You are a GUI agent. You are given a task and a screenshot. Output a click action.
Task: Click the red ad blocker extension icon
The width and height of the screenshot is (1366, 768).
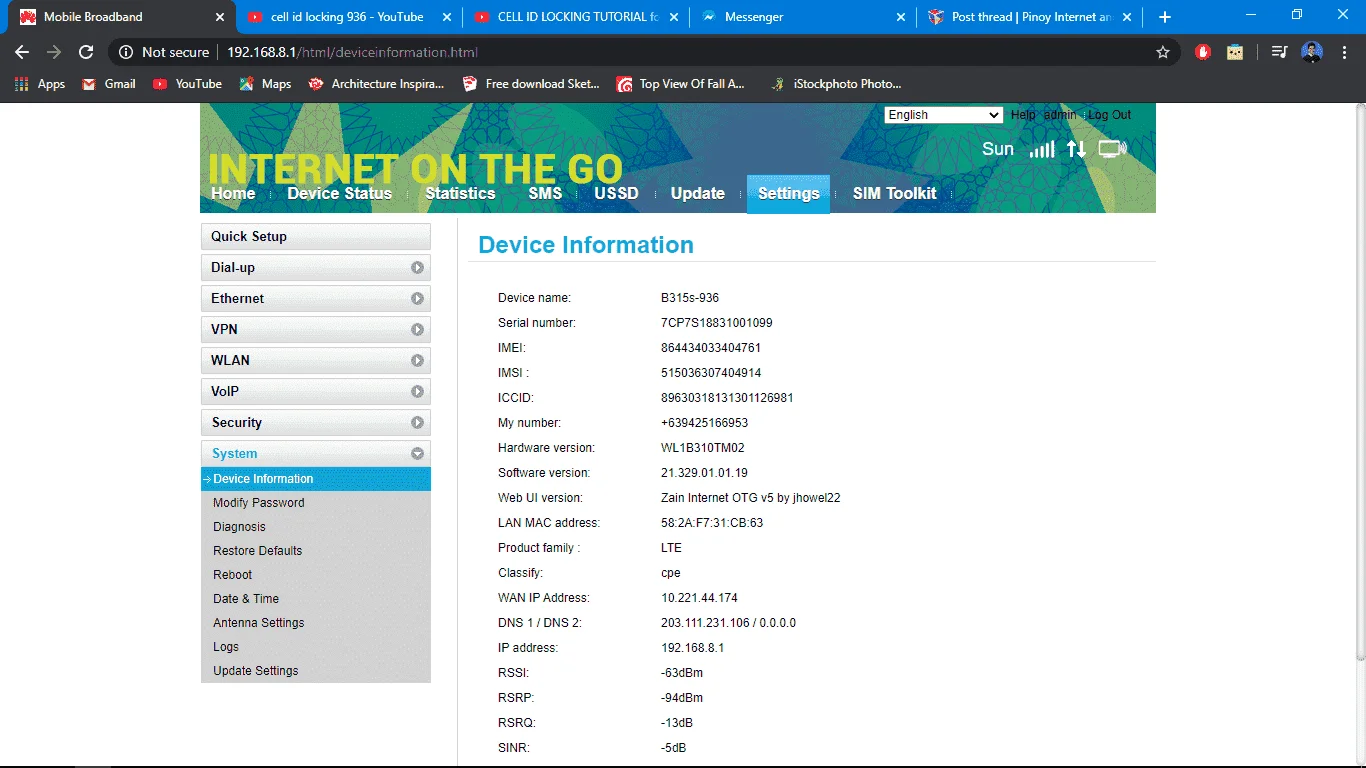click(1203, 52)
